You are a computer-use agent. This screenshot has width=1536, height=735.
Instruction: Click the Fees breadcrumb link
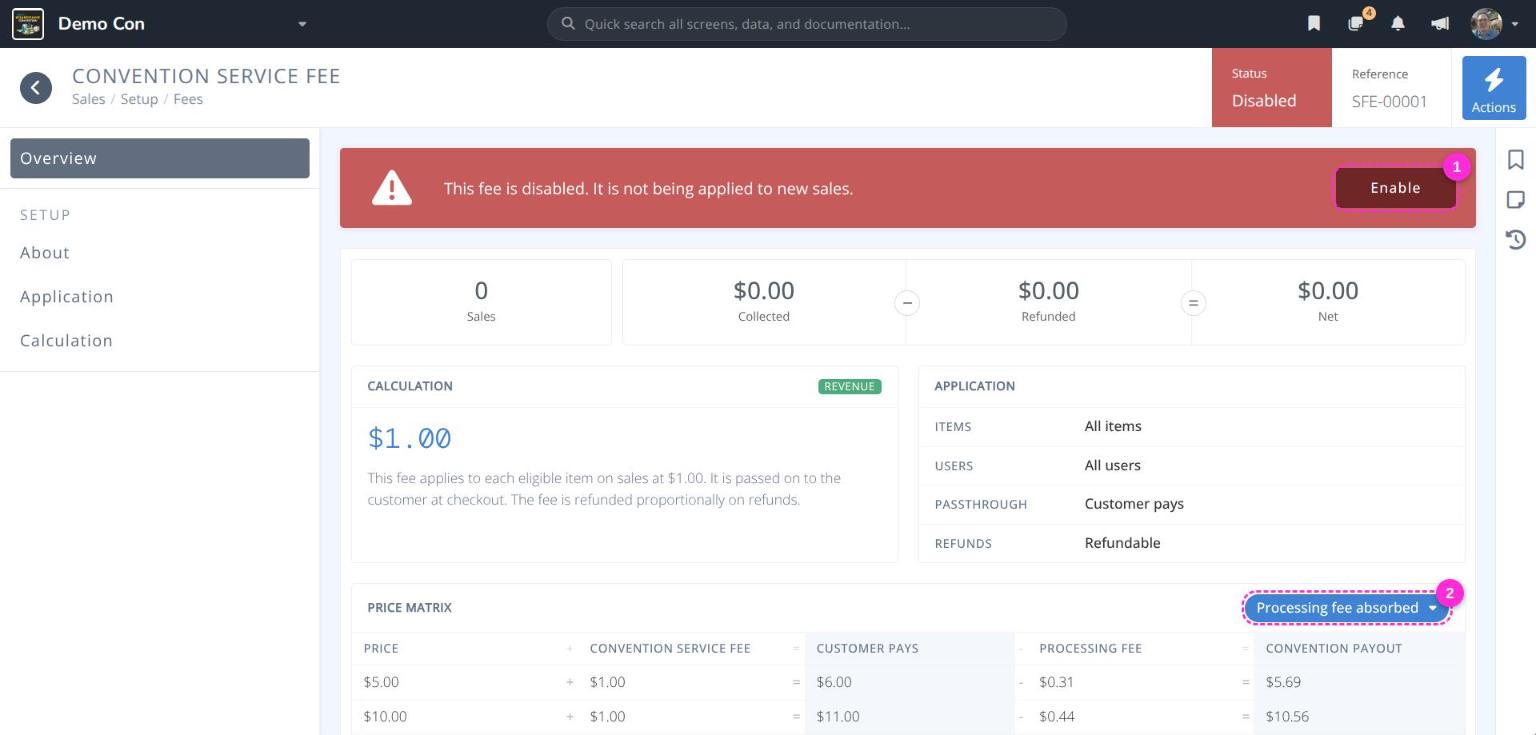tap(188, 99)
